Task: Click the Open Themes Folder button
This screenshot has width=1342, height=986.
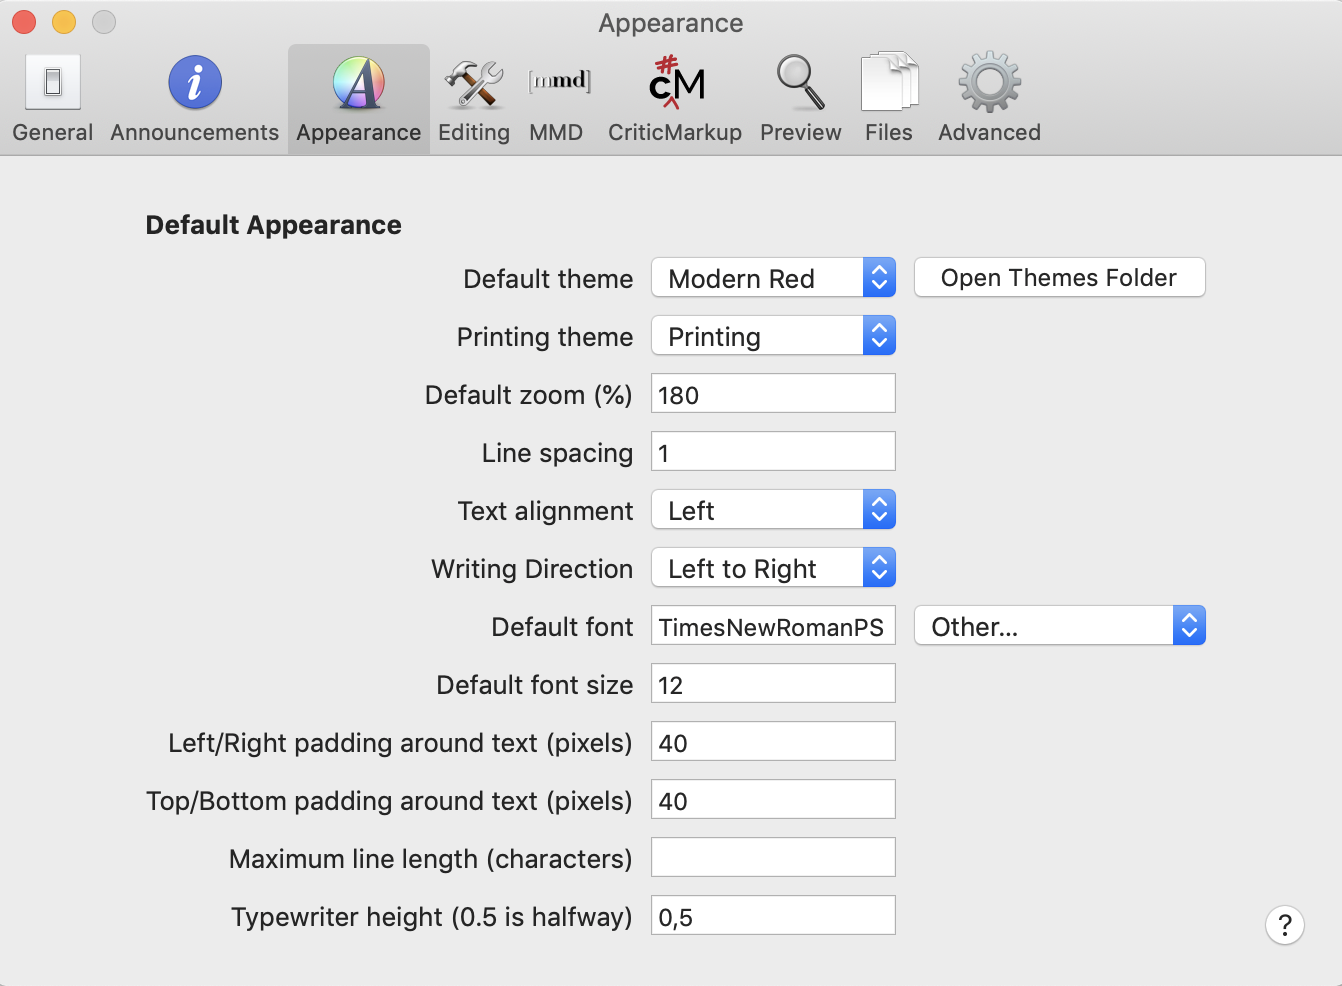Action: pos(1059,278)
